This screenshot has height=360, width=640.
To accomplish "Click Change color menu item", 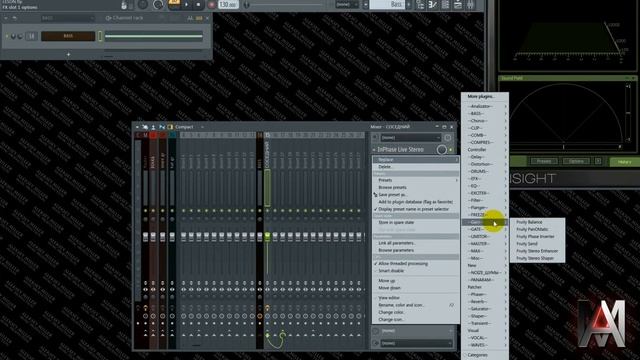I will 415,312.
